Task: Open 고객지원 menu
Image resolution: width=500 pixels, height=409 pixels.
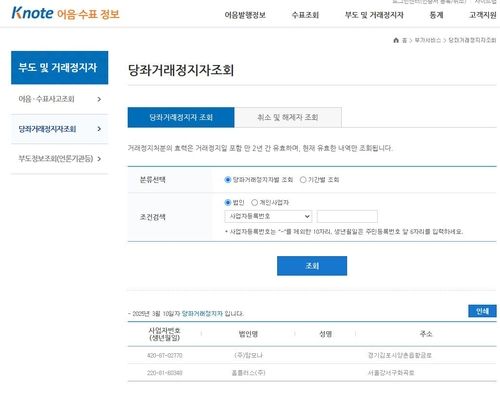Action: 483,15
